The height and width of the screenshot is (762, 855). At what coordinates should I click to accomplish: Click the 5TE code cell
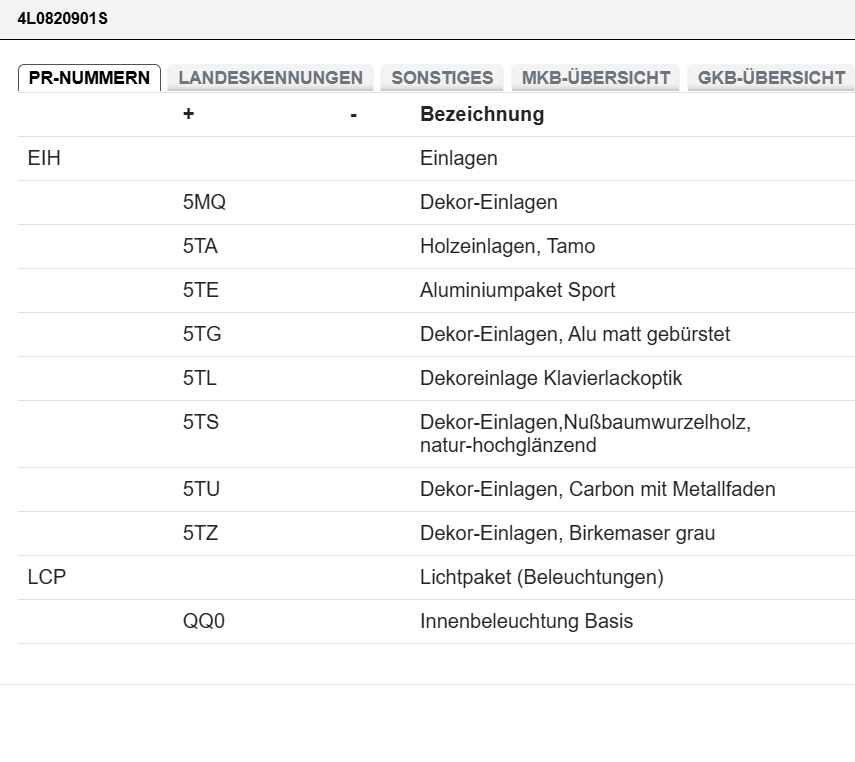pos(200,290)
